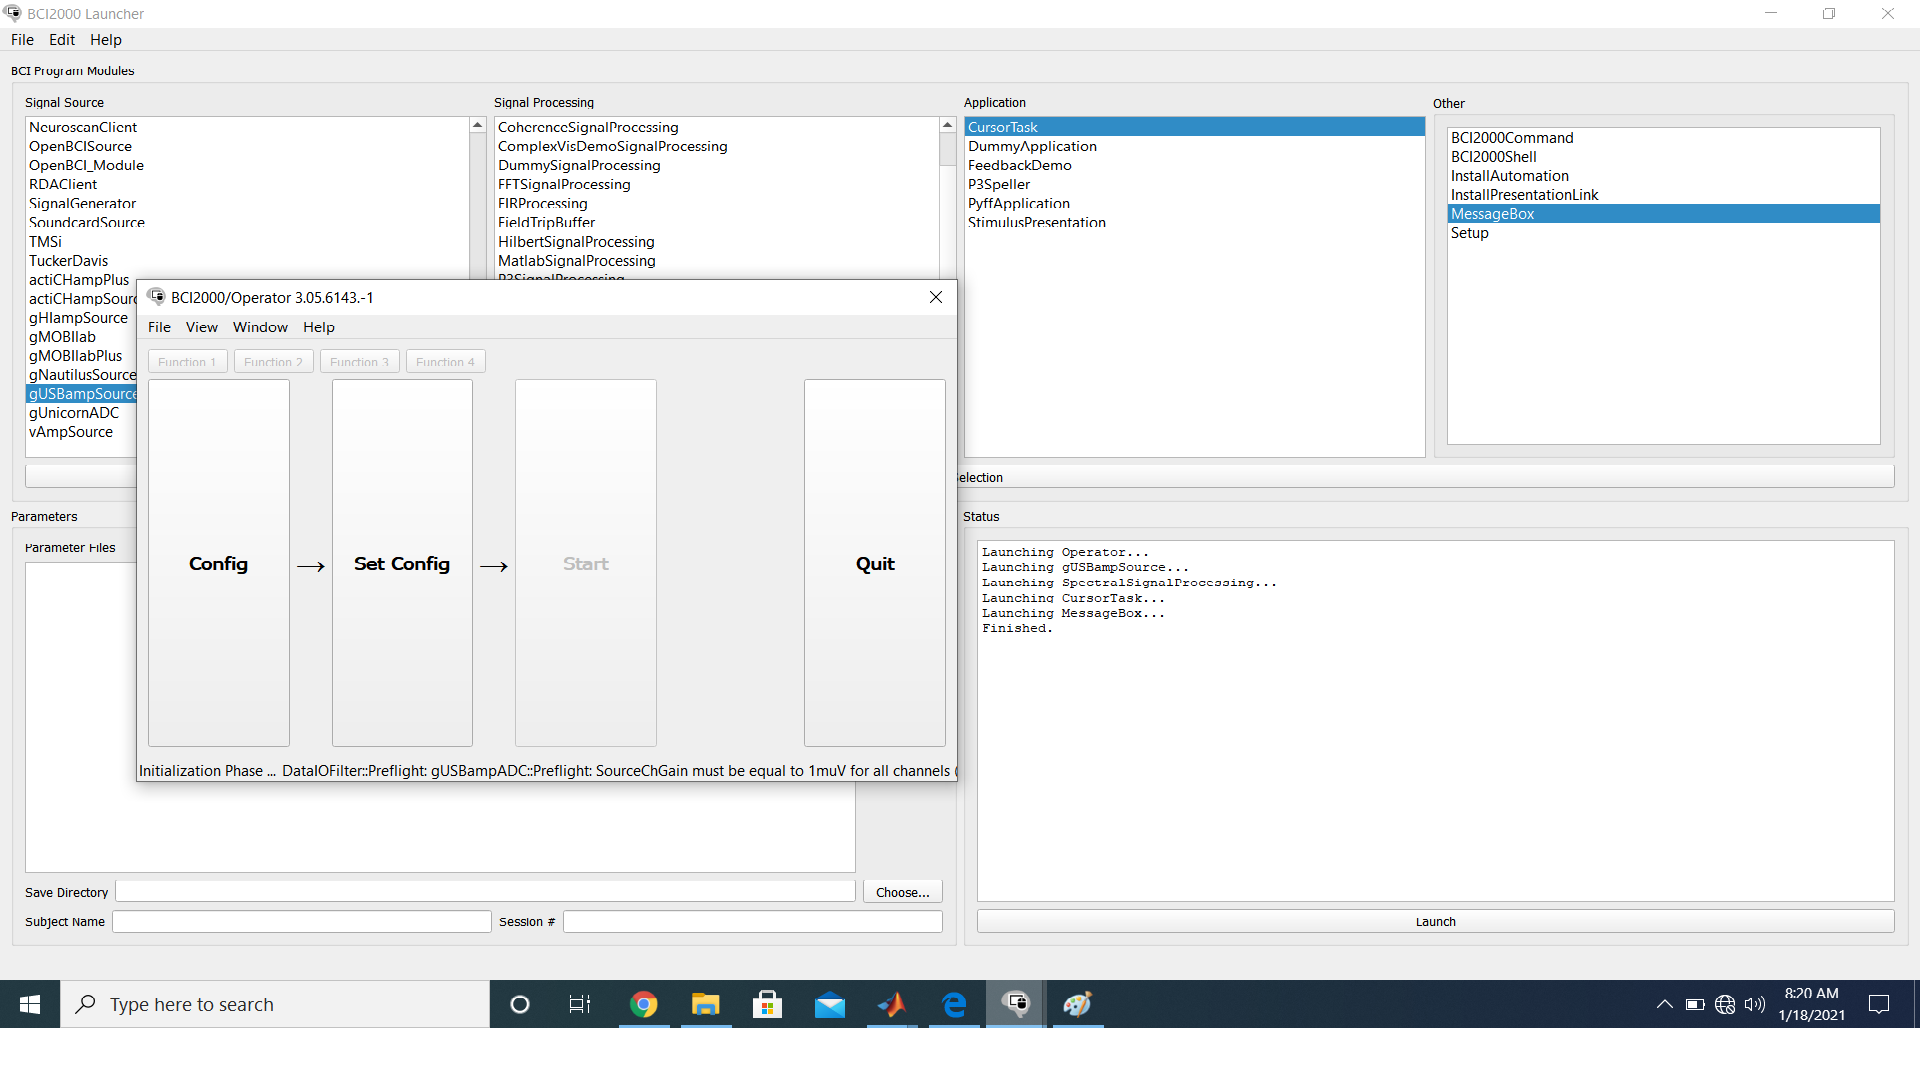The image size is (1920, 1080).
Task: Select MessageBox in Other list
Action: (x=1664, y=214)
